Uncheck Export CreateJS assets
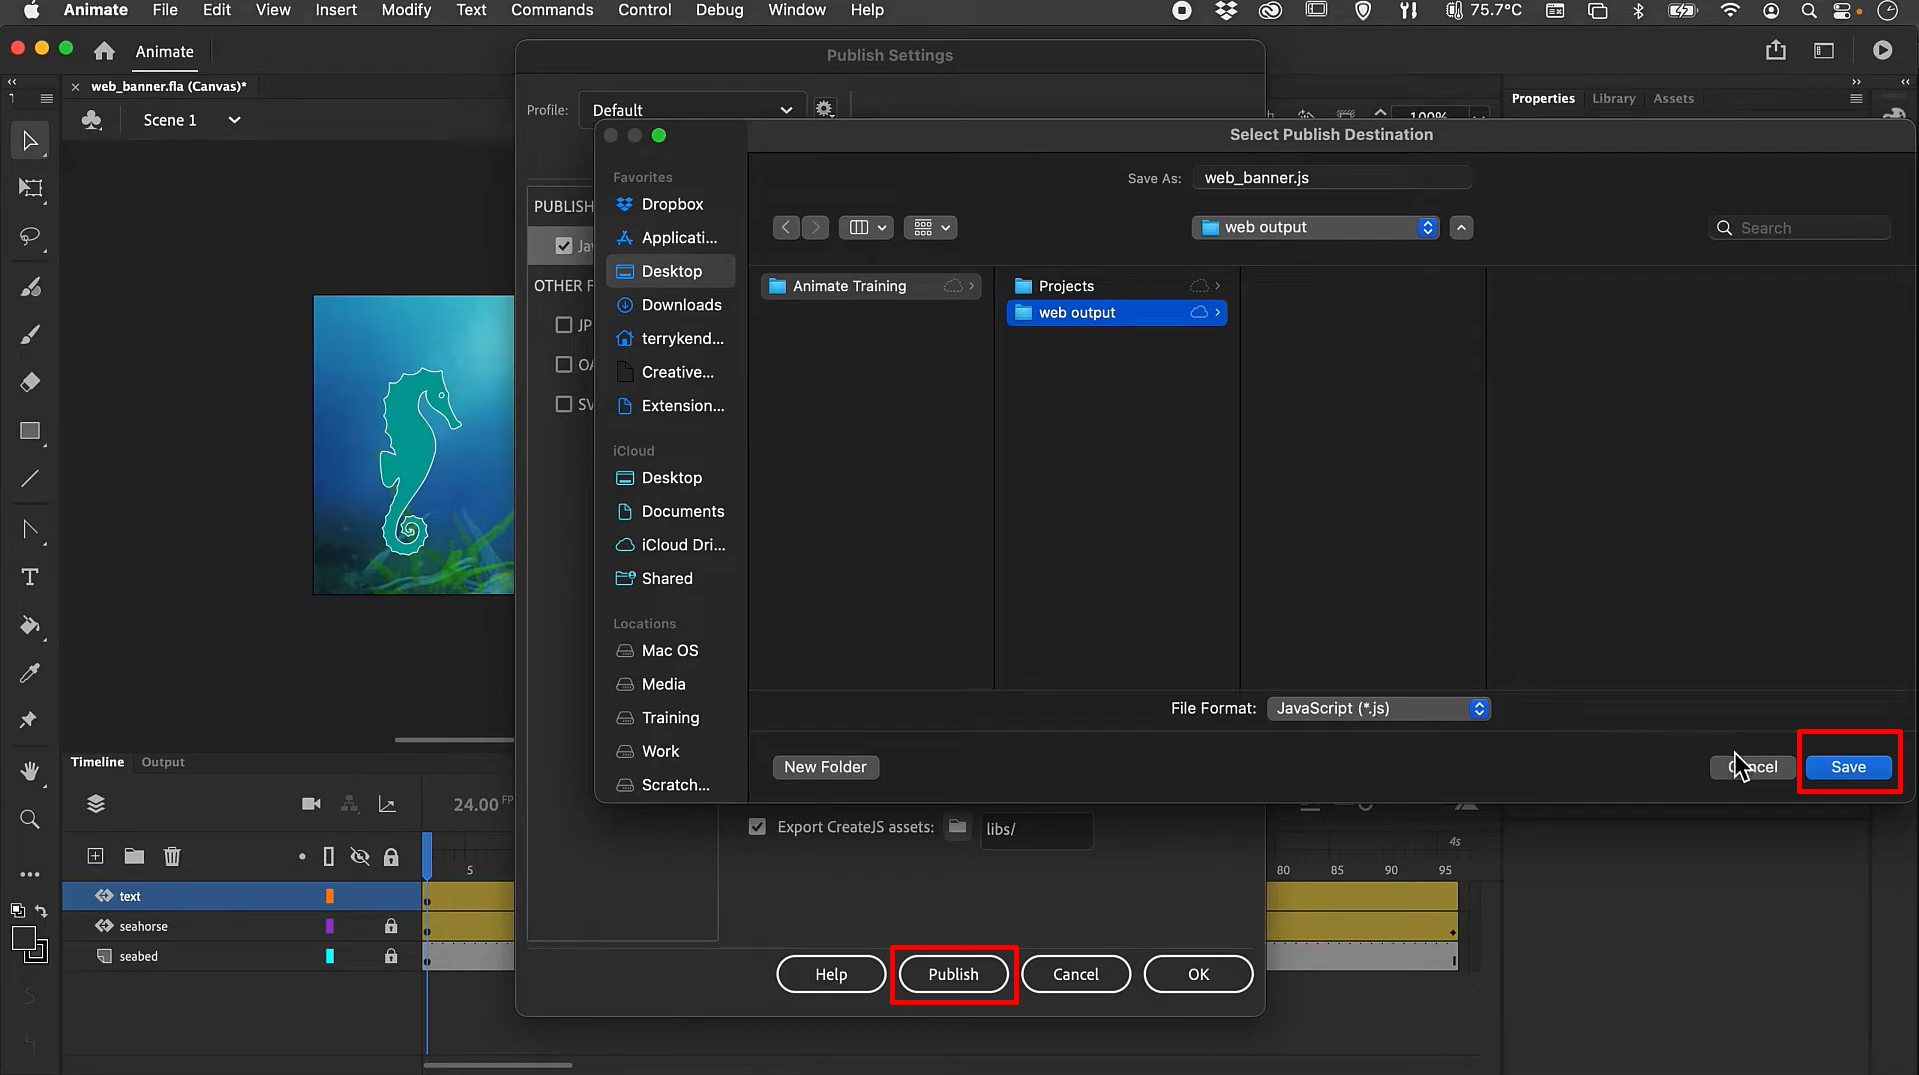 (x=757, y=827)
